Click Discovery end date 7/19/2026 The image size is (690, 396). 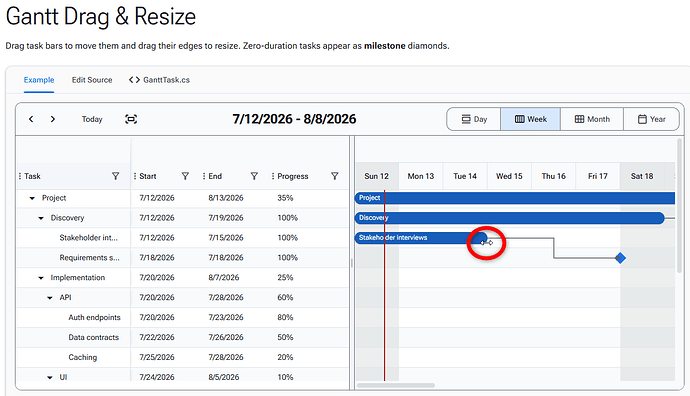pyautogui.click(x=226, y=218)
